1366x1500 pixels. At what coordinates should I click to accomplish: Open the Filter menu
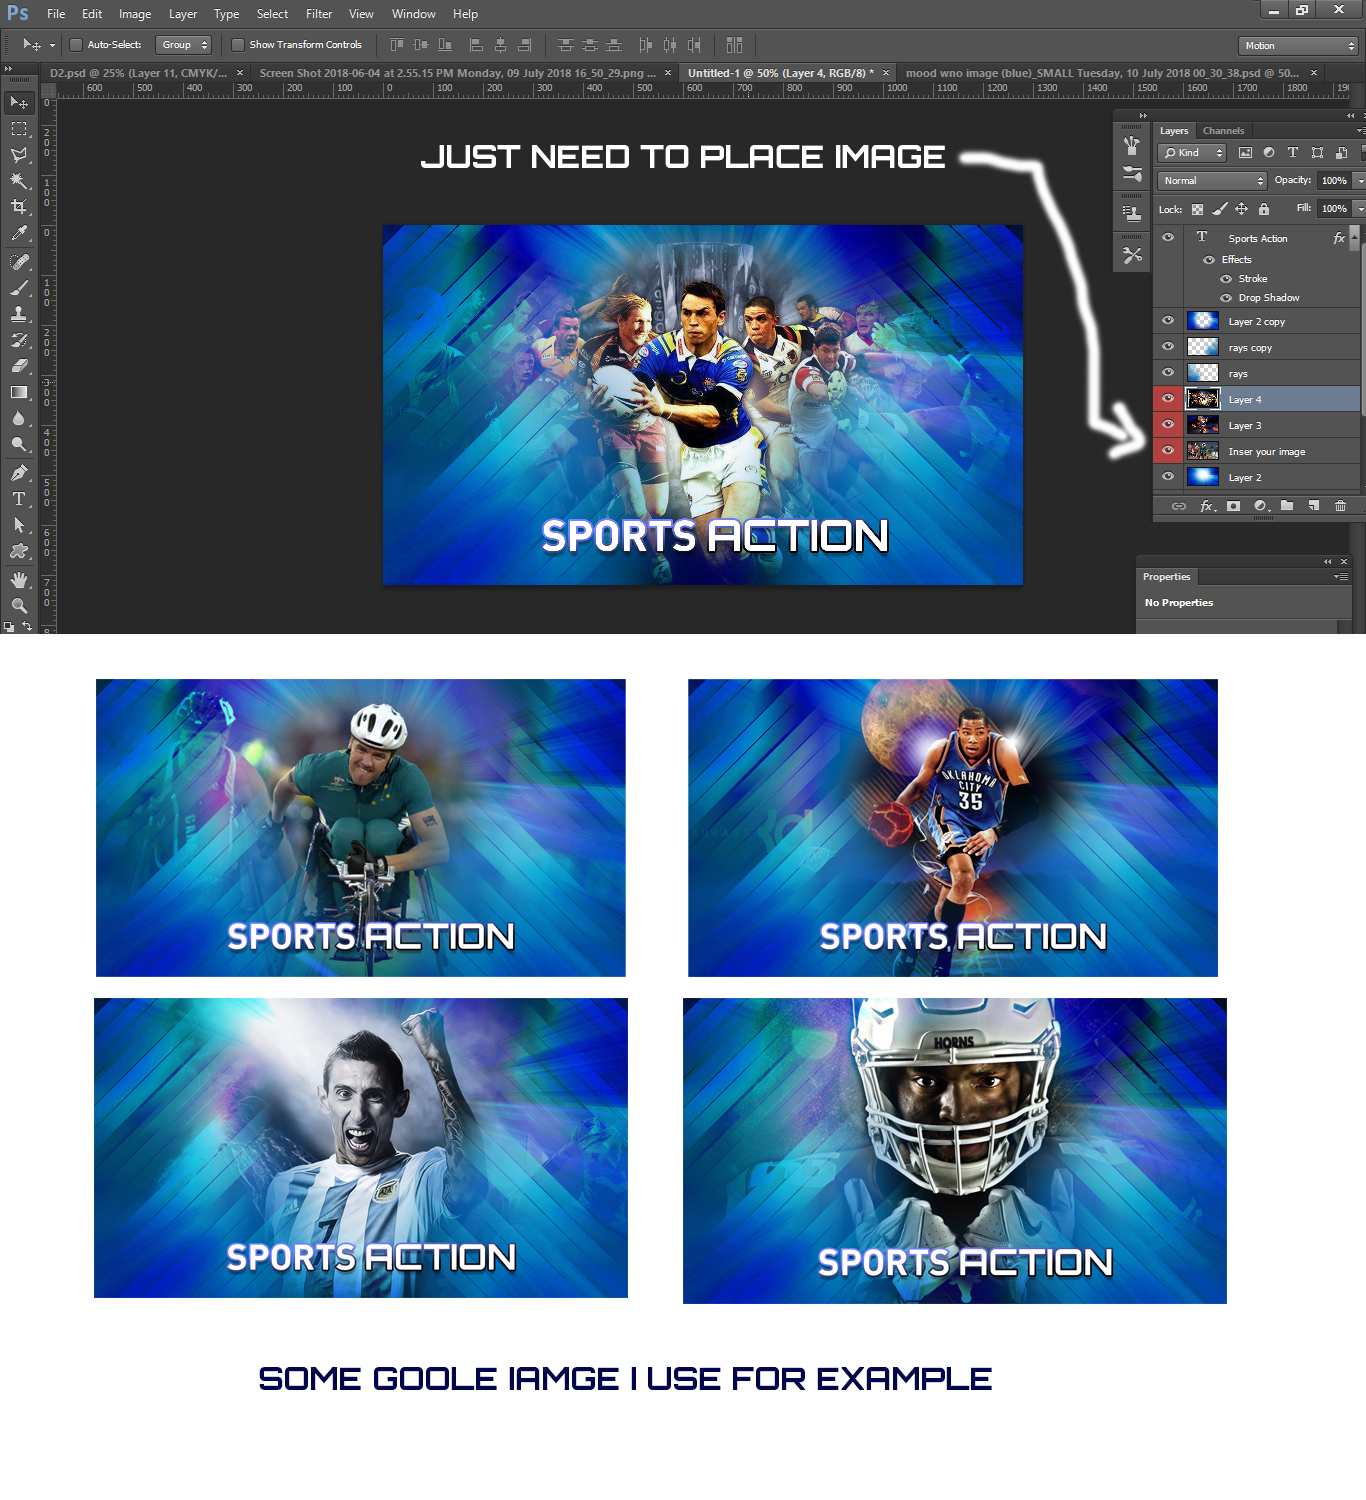[319, 14]
